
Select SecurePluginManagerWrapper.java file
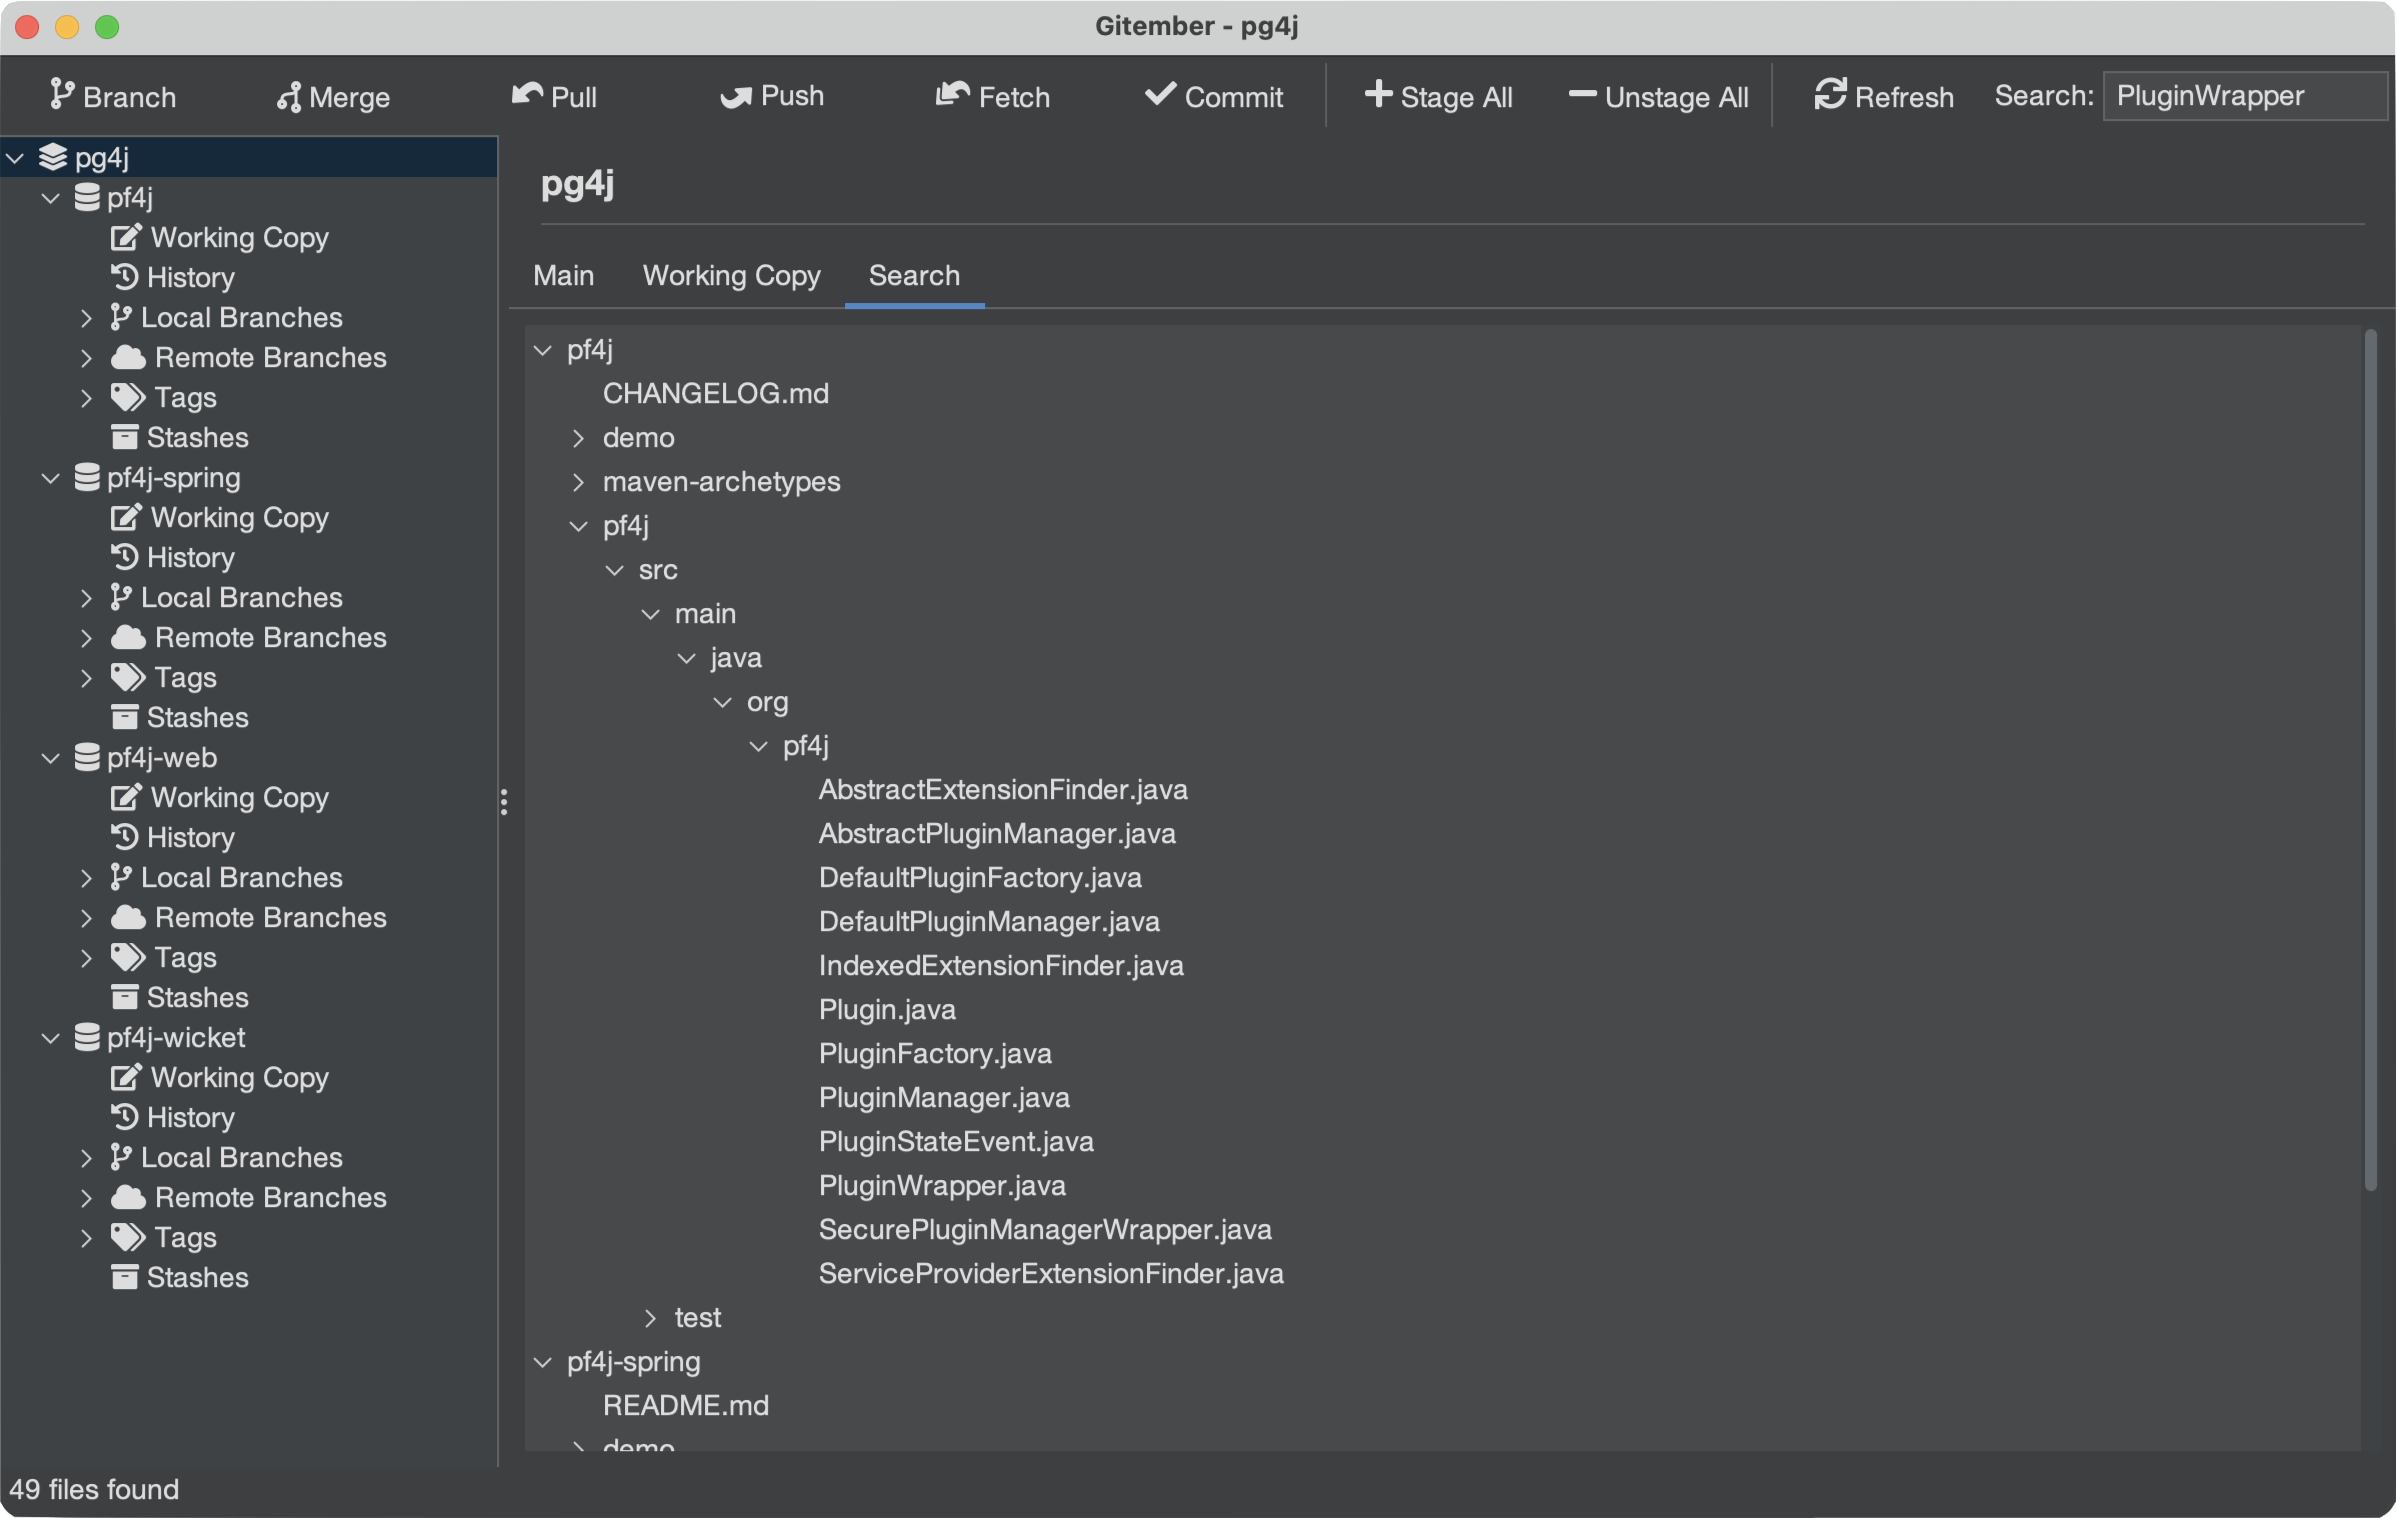point(1045,1229)
